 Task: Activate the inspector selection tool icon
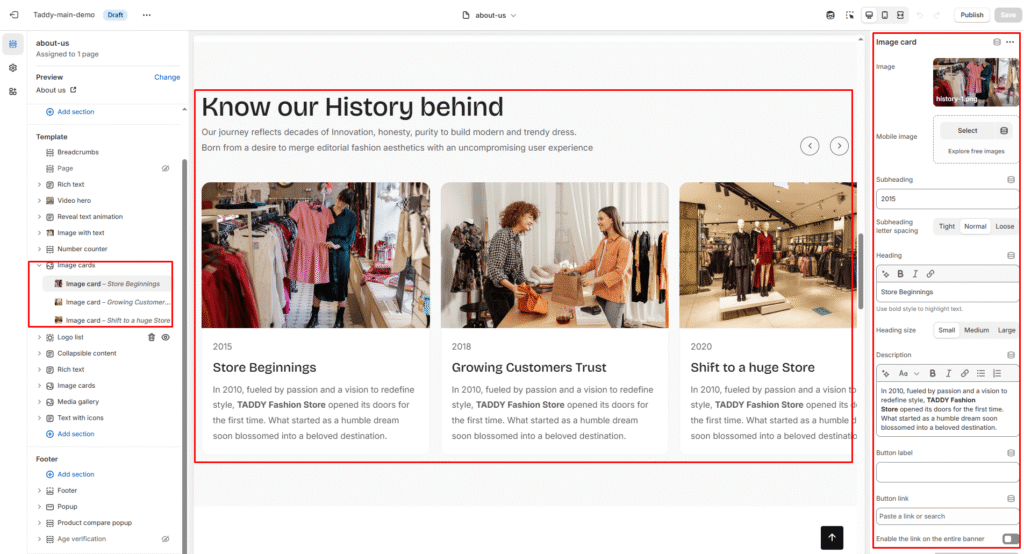[850, 15]
